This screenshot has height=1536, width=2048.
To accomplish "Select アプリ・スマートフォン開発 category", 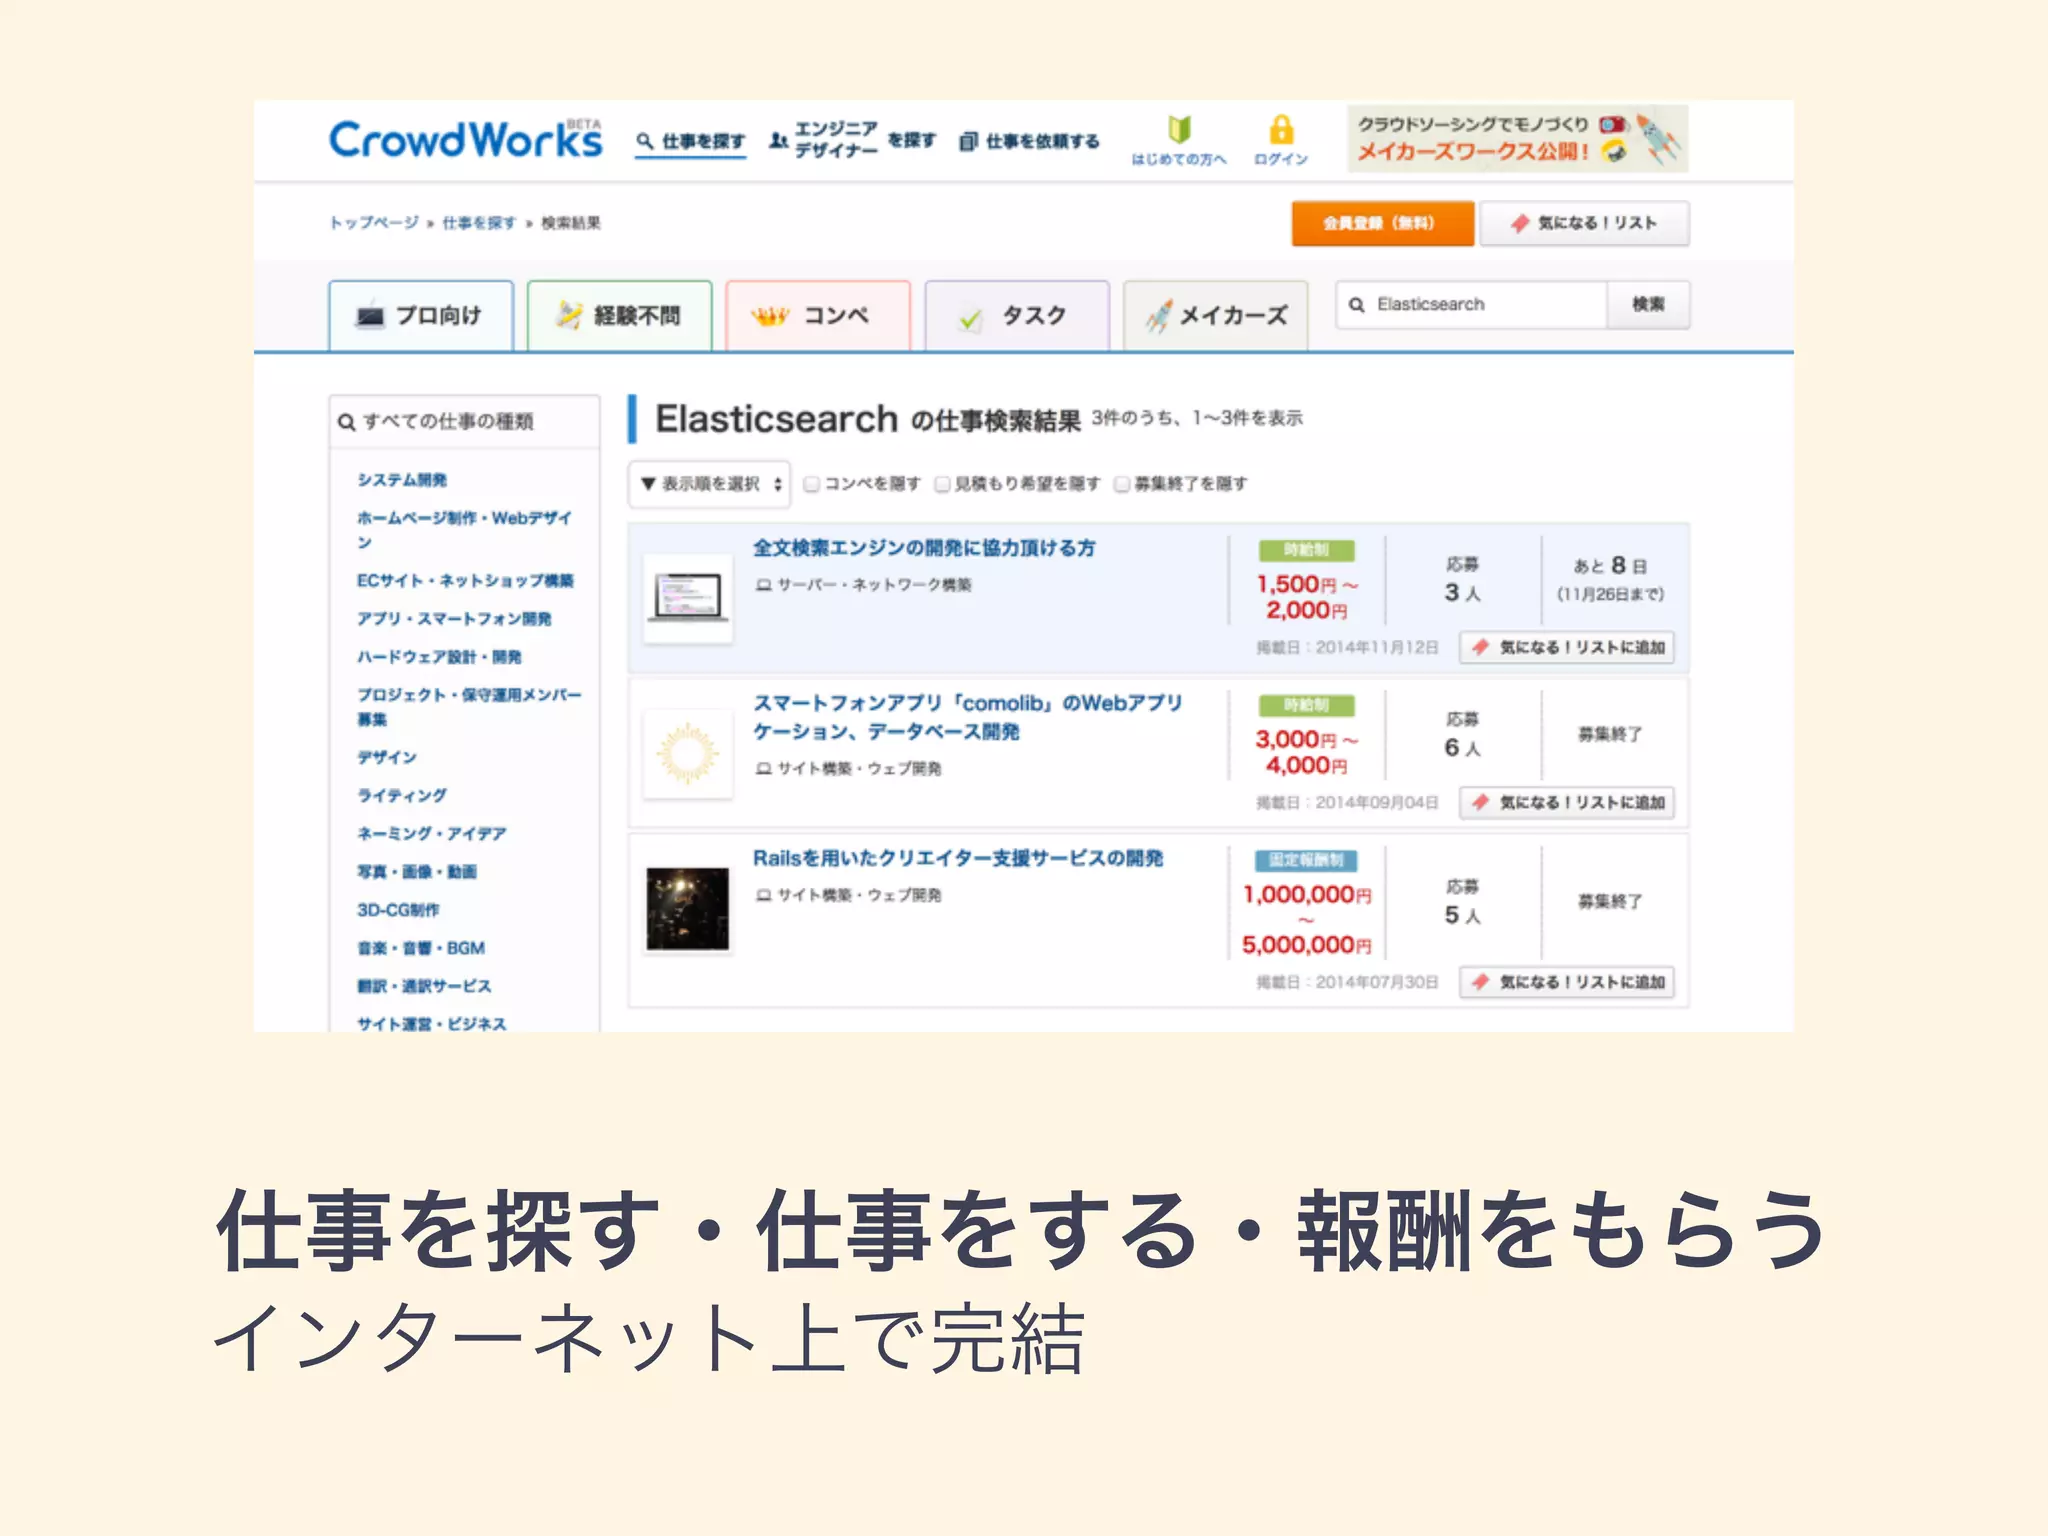I will point(454,619).
